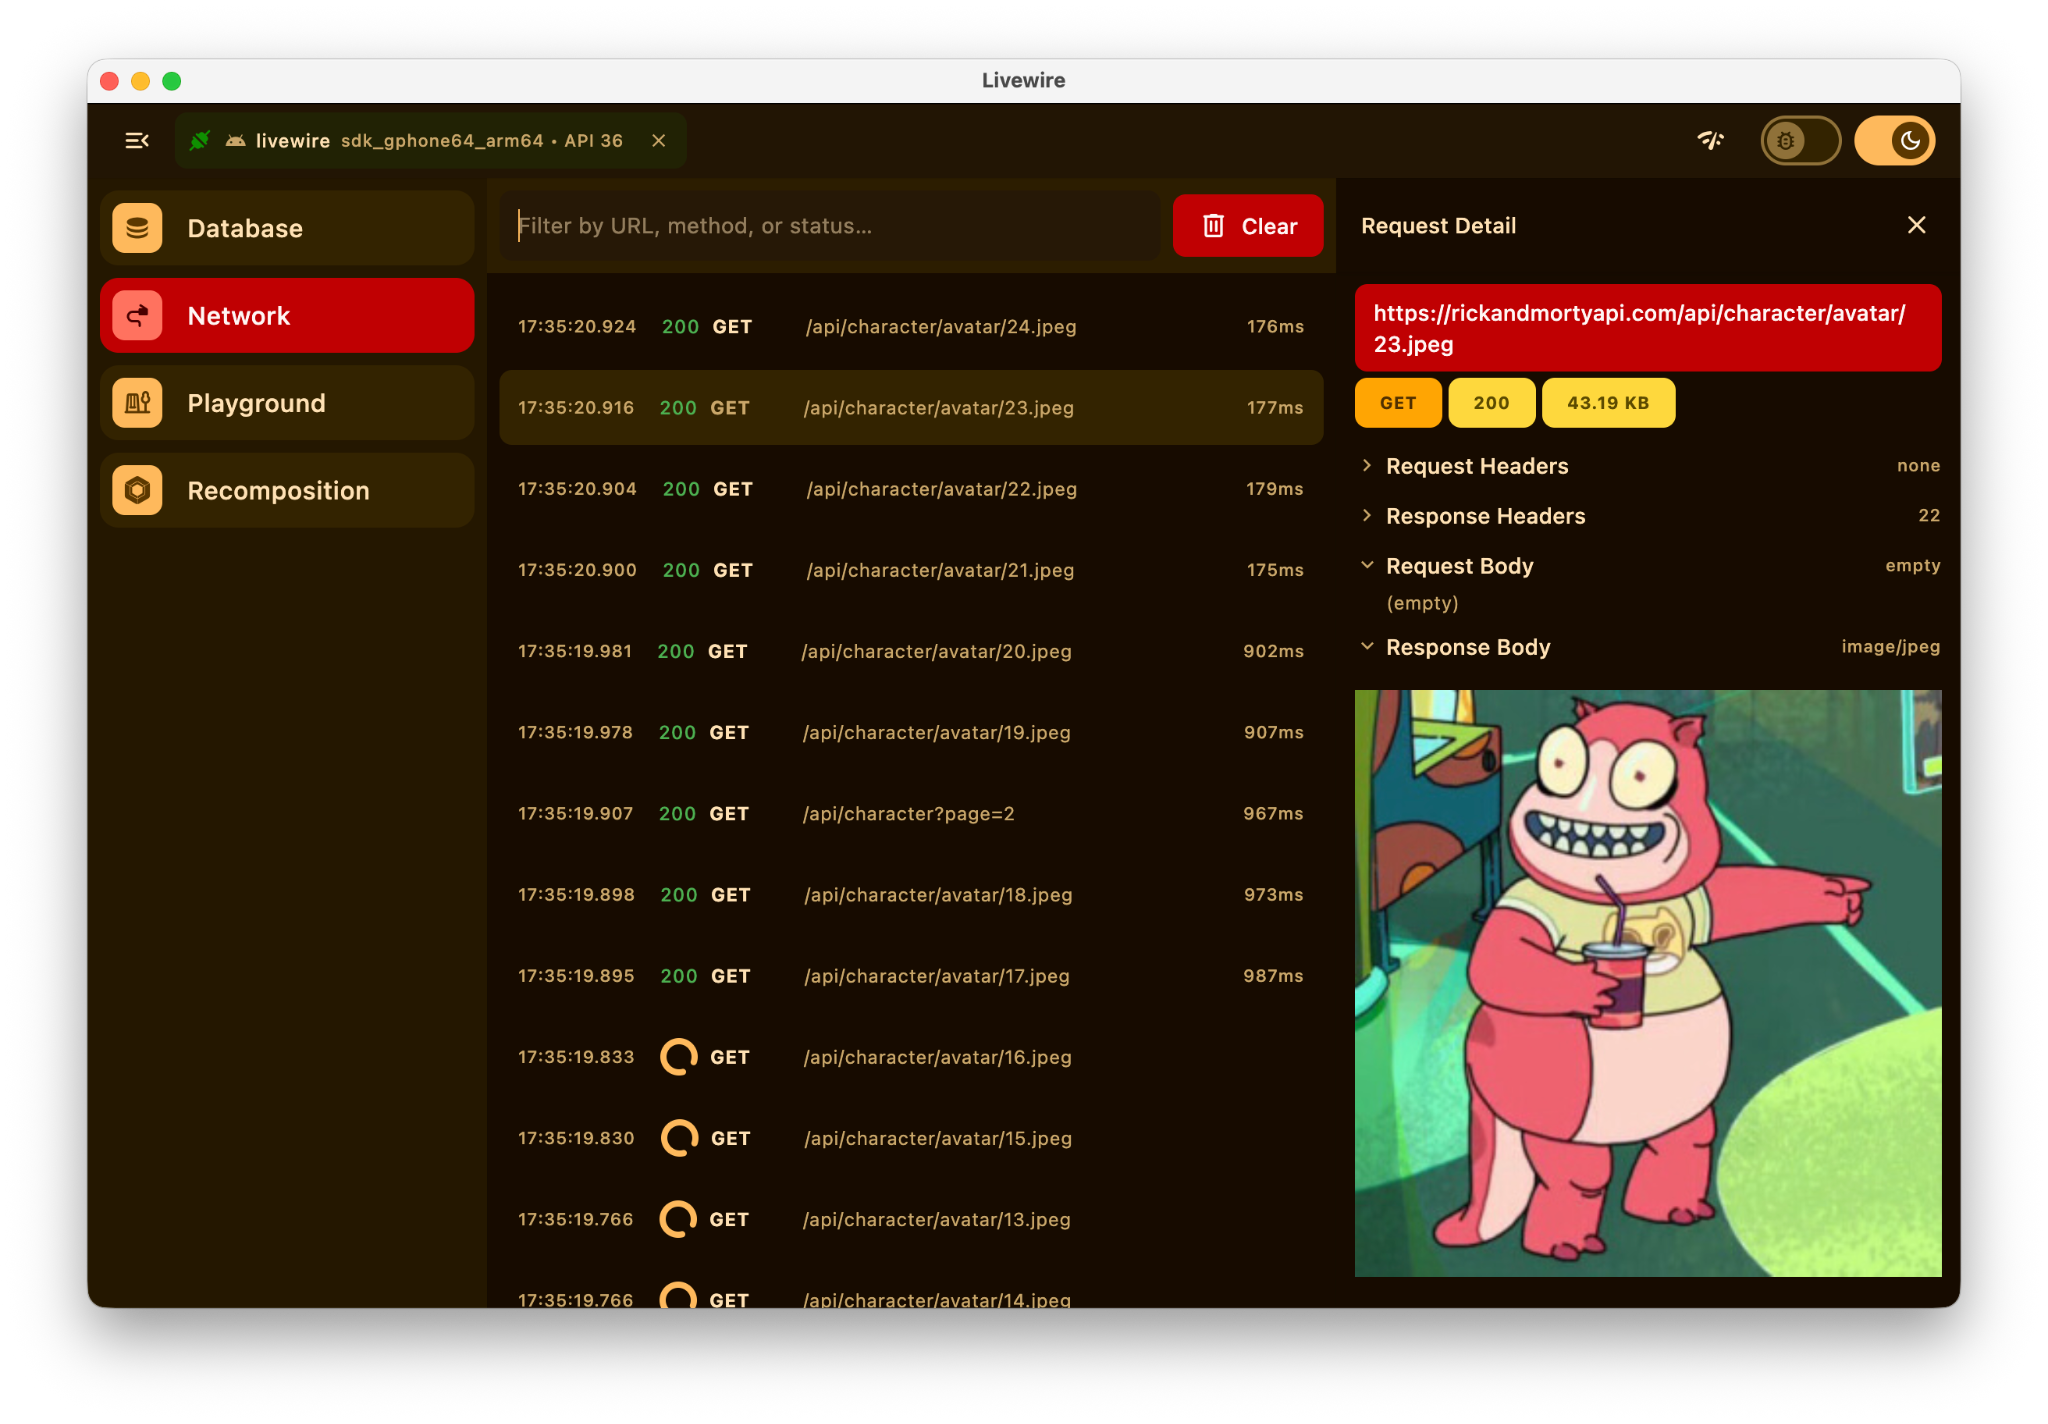This screenshot has height=1424, width=2048.
Task: Click the wifi connection status icon
Action: 1711,141
